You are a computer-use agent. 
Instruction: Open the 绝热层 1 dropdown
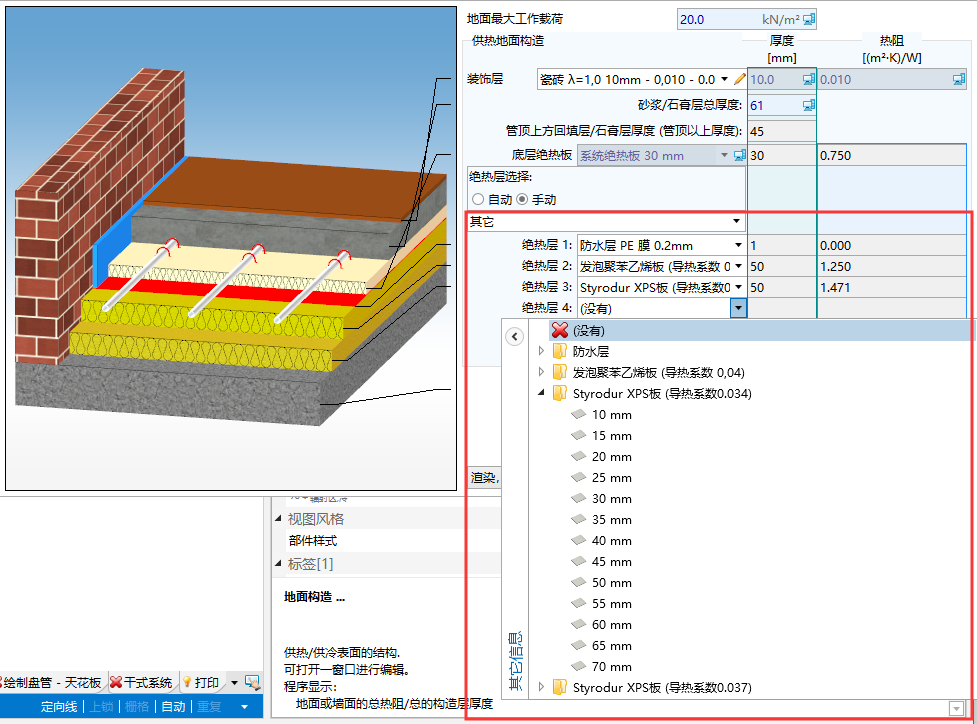(x=738, y=246)
